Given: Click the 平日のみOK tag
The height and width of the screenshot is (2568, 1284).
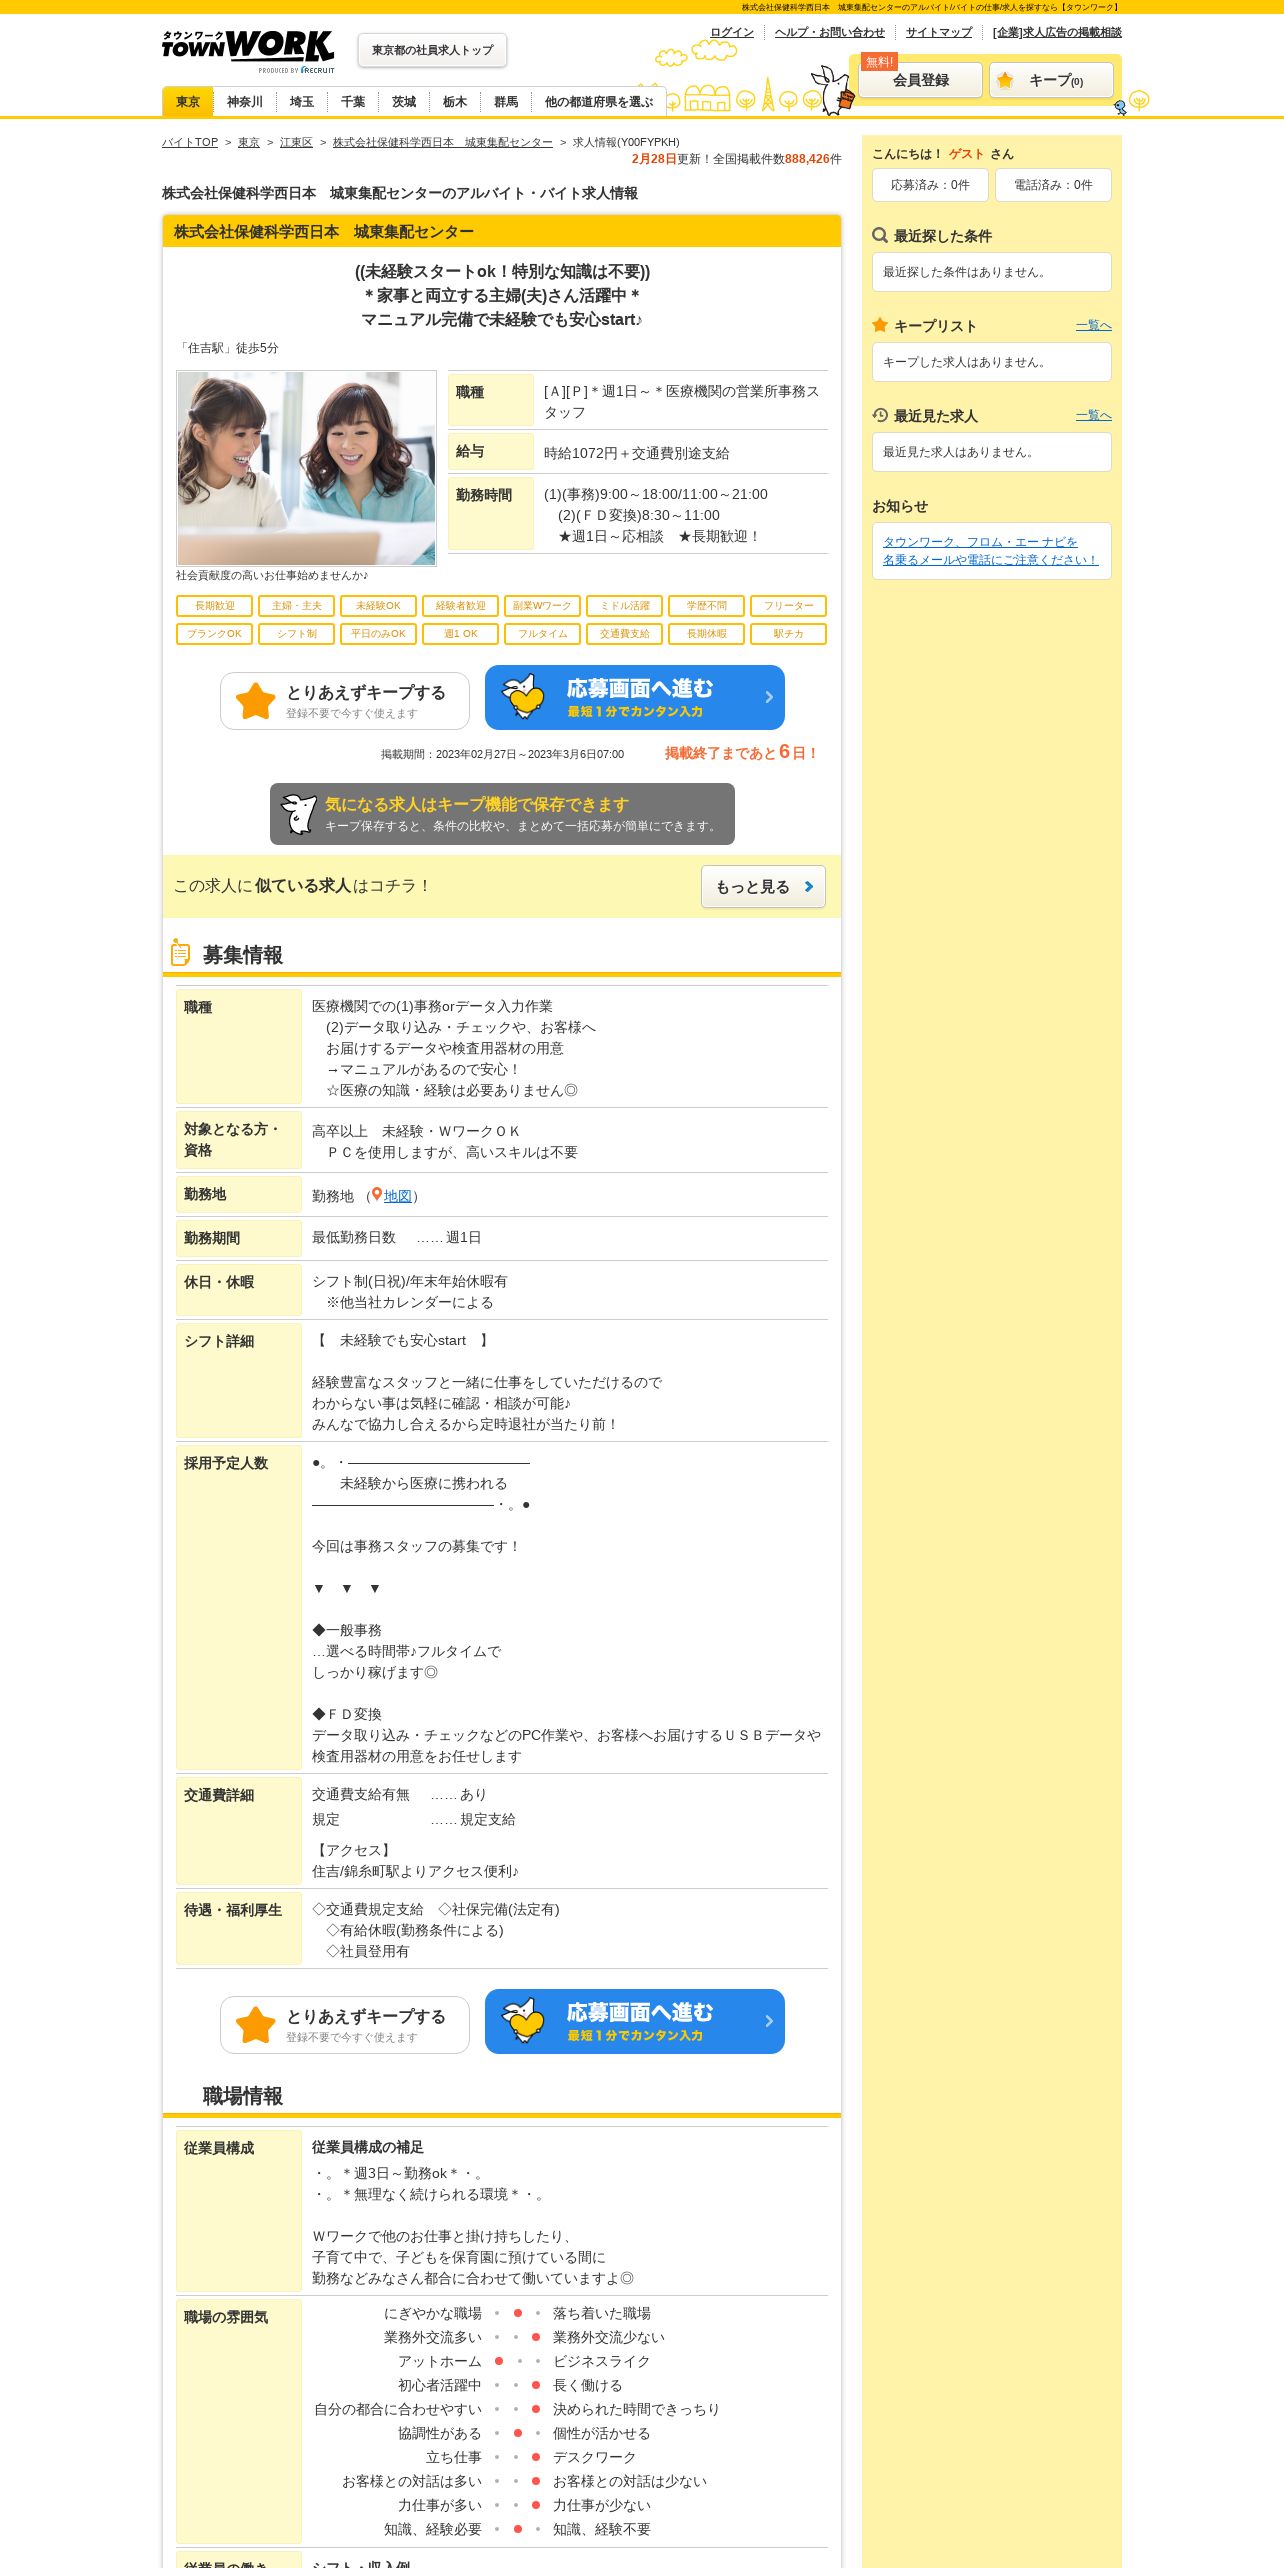Looking at the screenshot, I should tap(378, 634).
